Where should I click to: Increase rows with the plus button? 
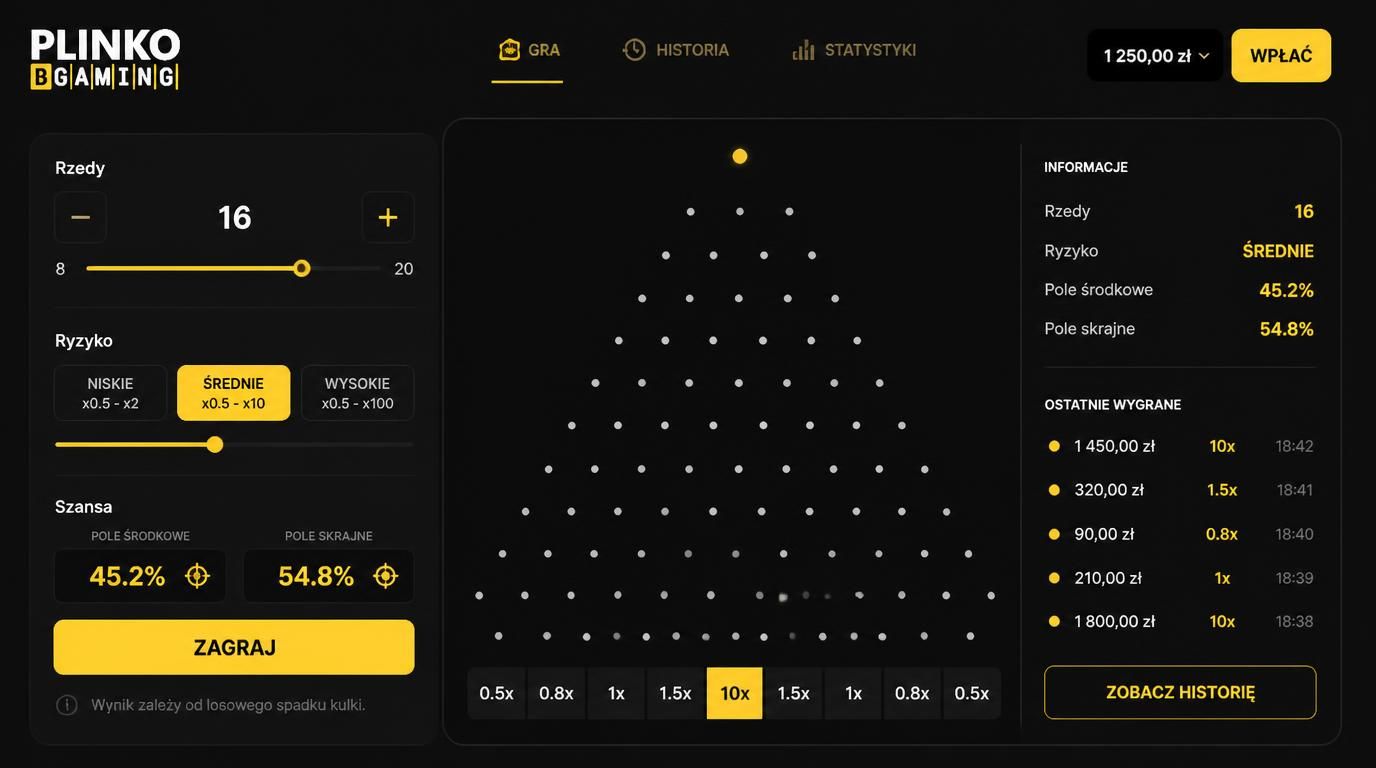coord(388,217)
